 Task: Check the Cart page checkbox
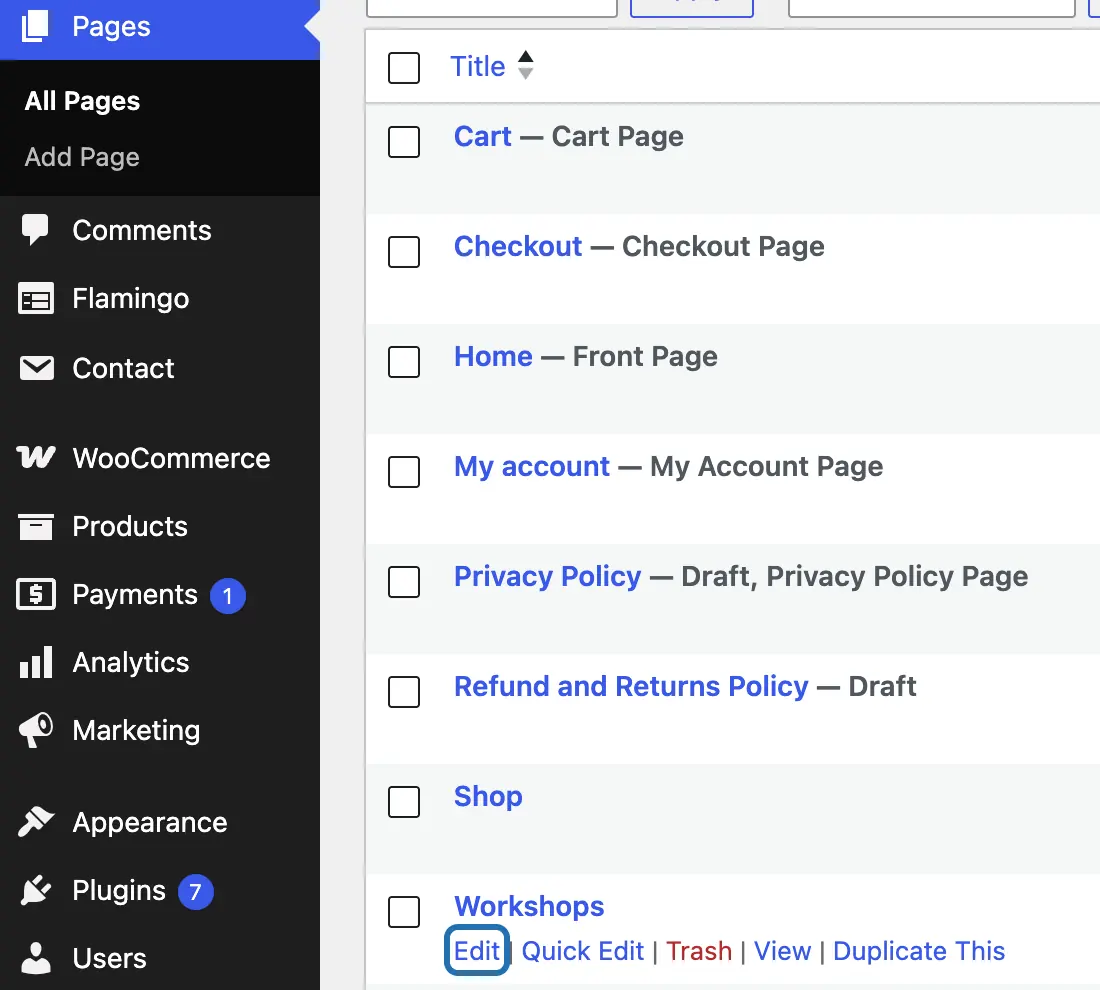coord(404,142)
